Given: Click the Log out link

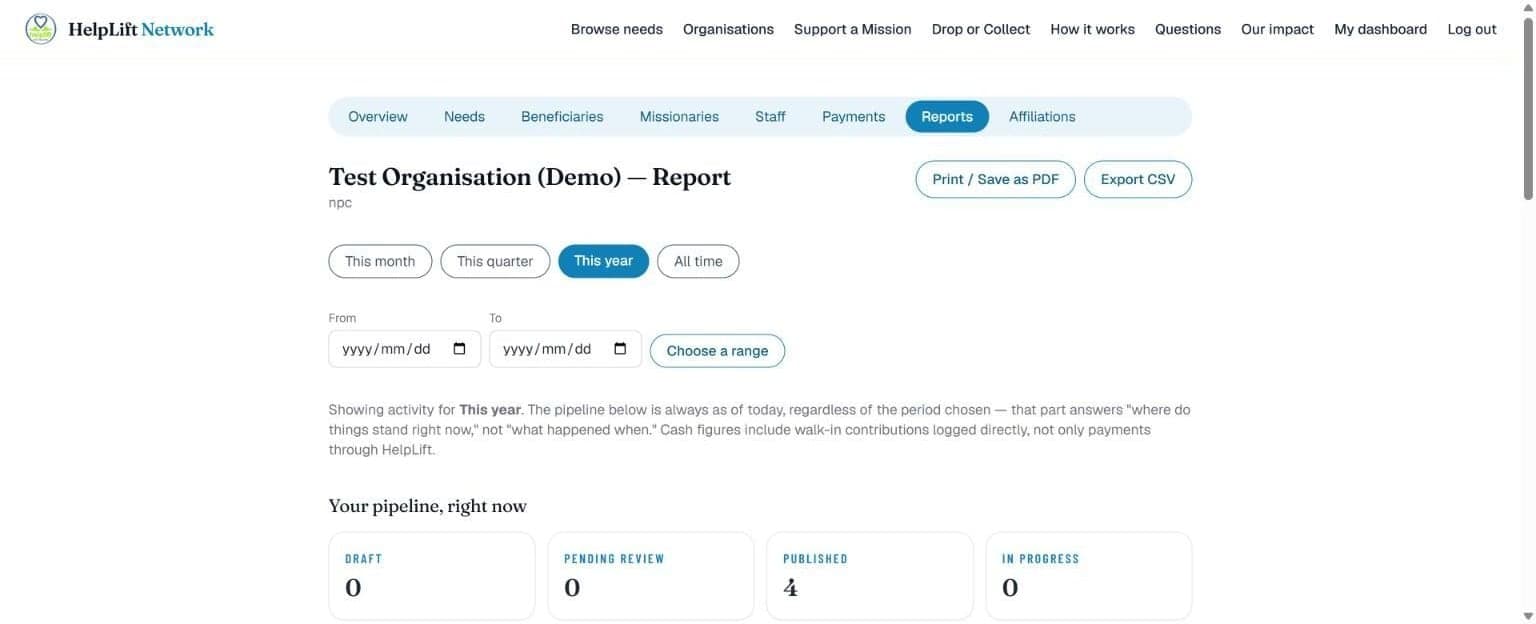Looking at the screenshot, I should (x=1472, y=29).
